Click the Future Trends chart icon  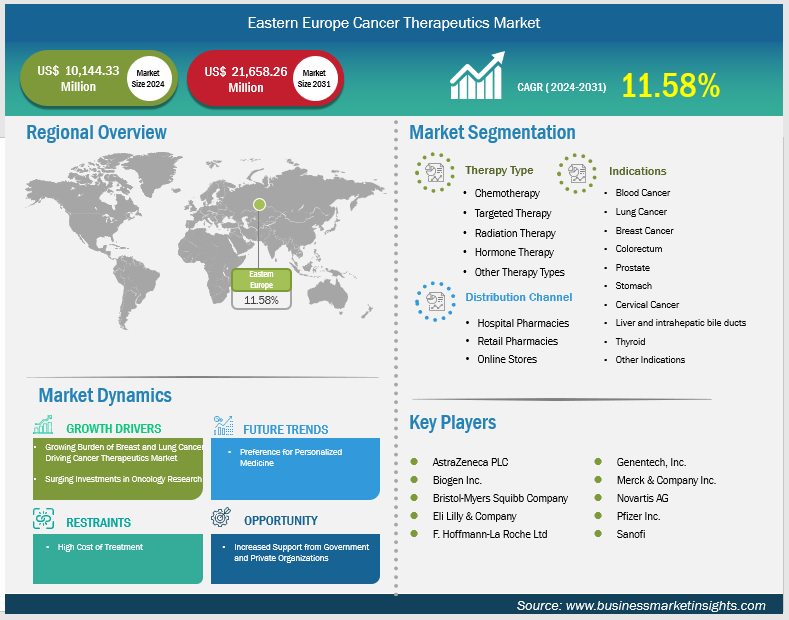pos(223,425)
